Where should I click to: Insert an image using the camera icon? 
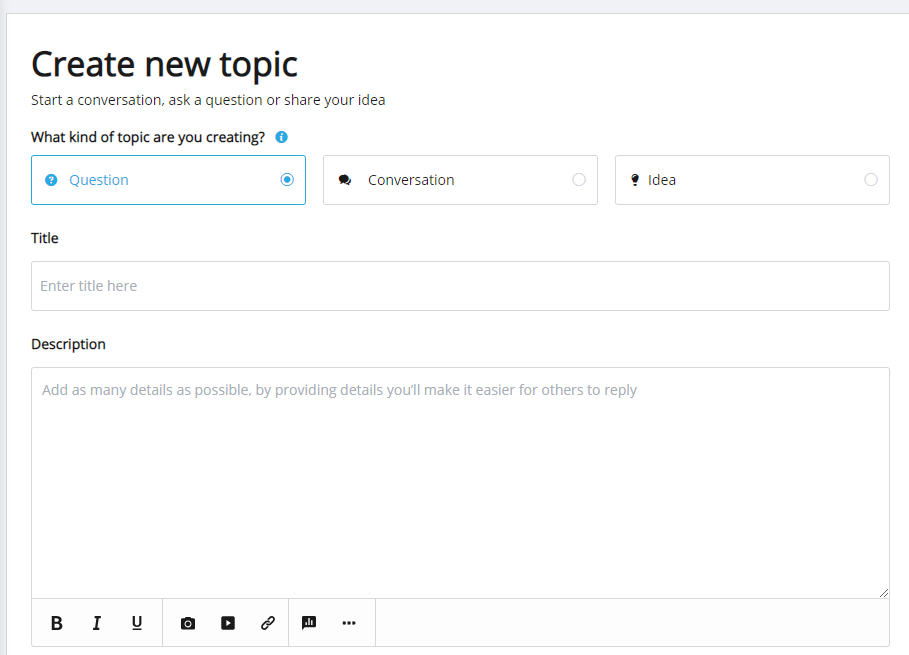pyautogui.click(x=188, y=623)
